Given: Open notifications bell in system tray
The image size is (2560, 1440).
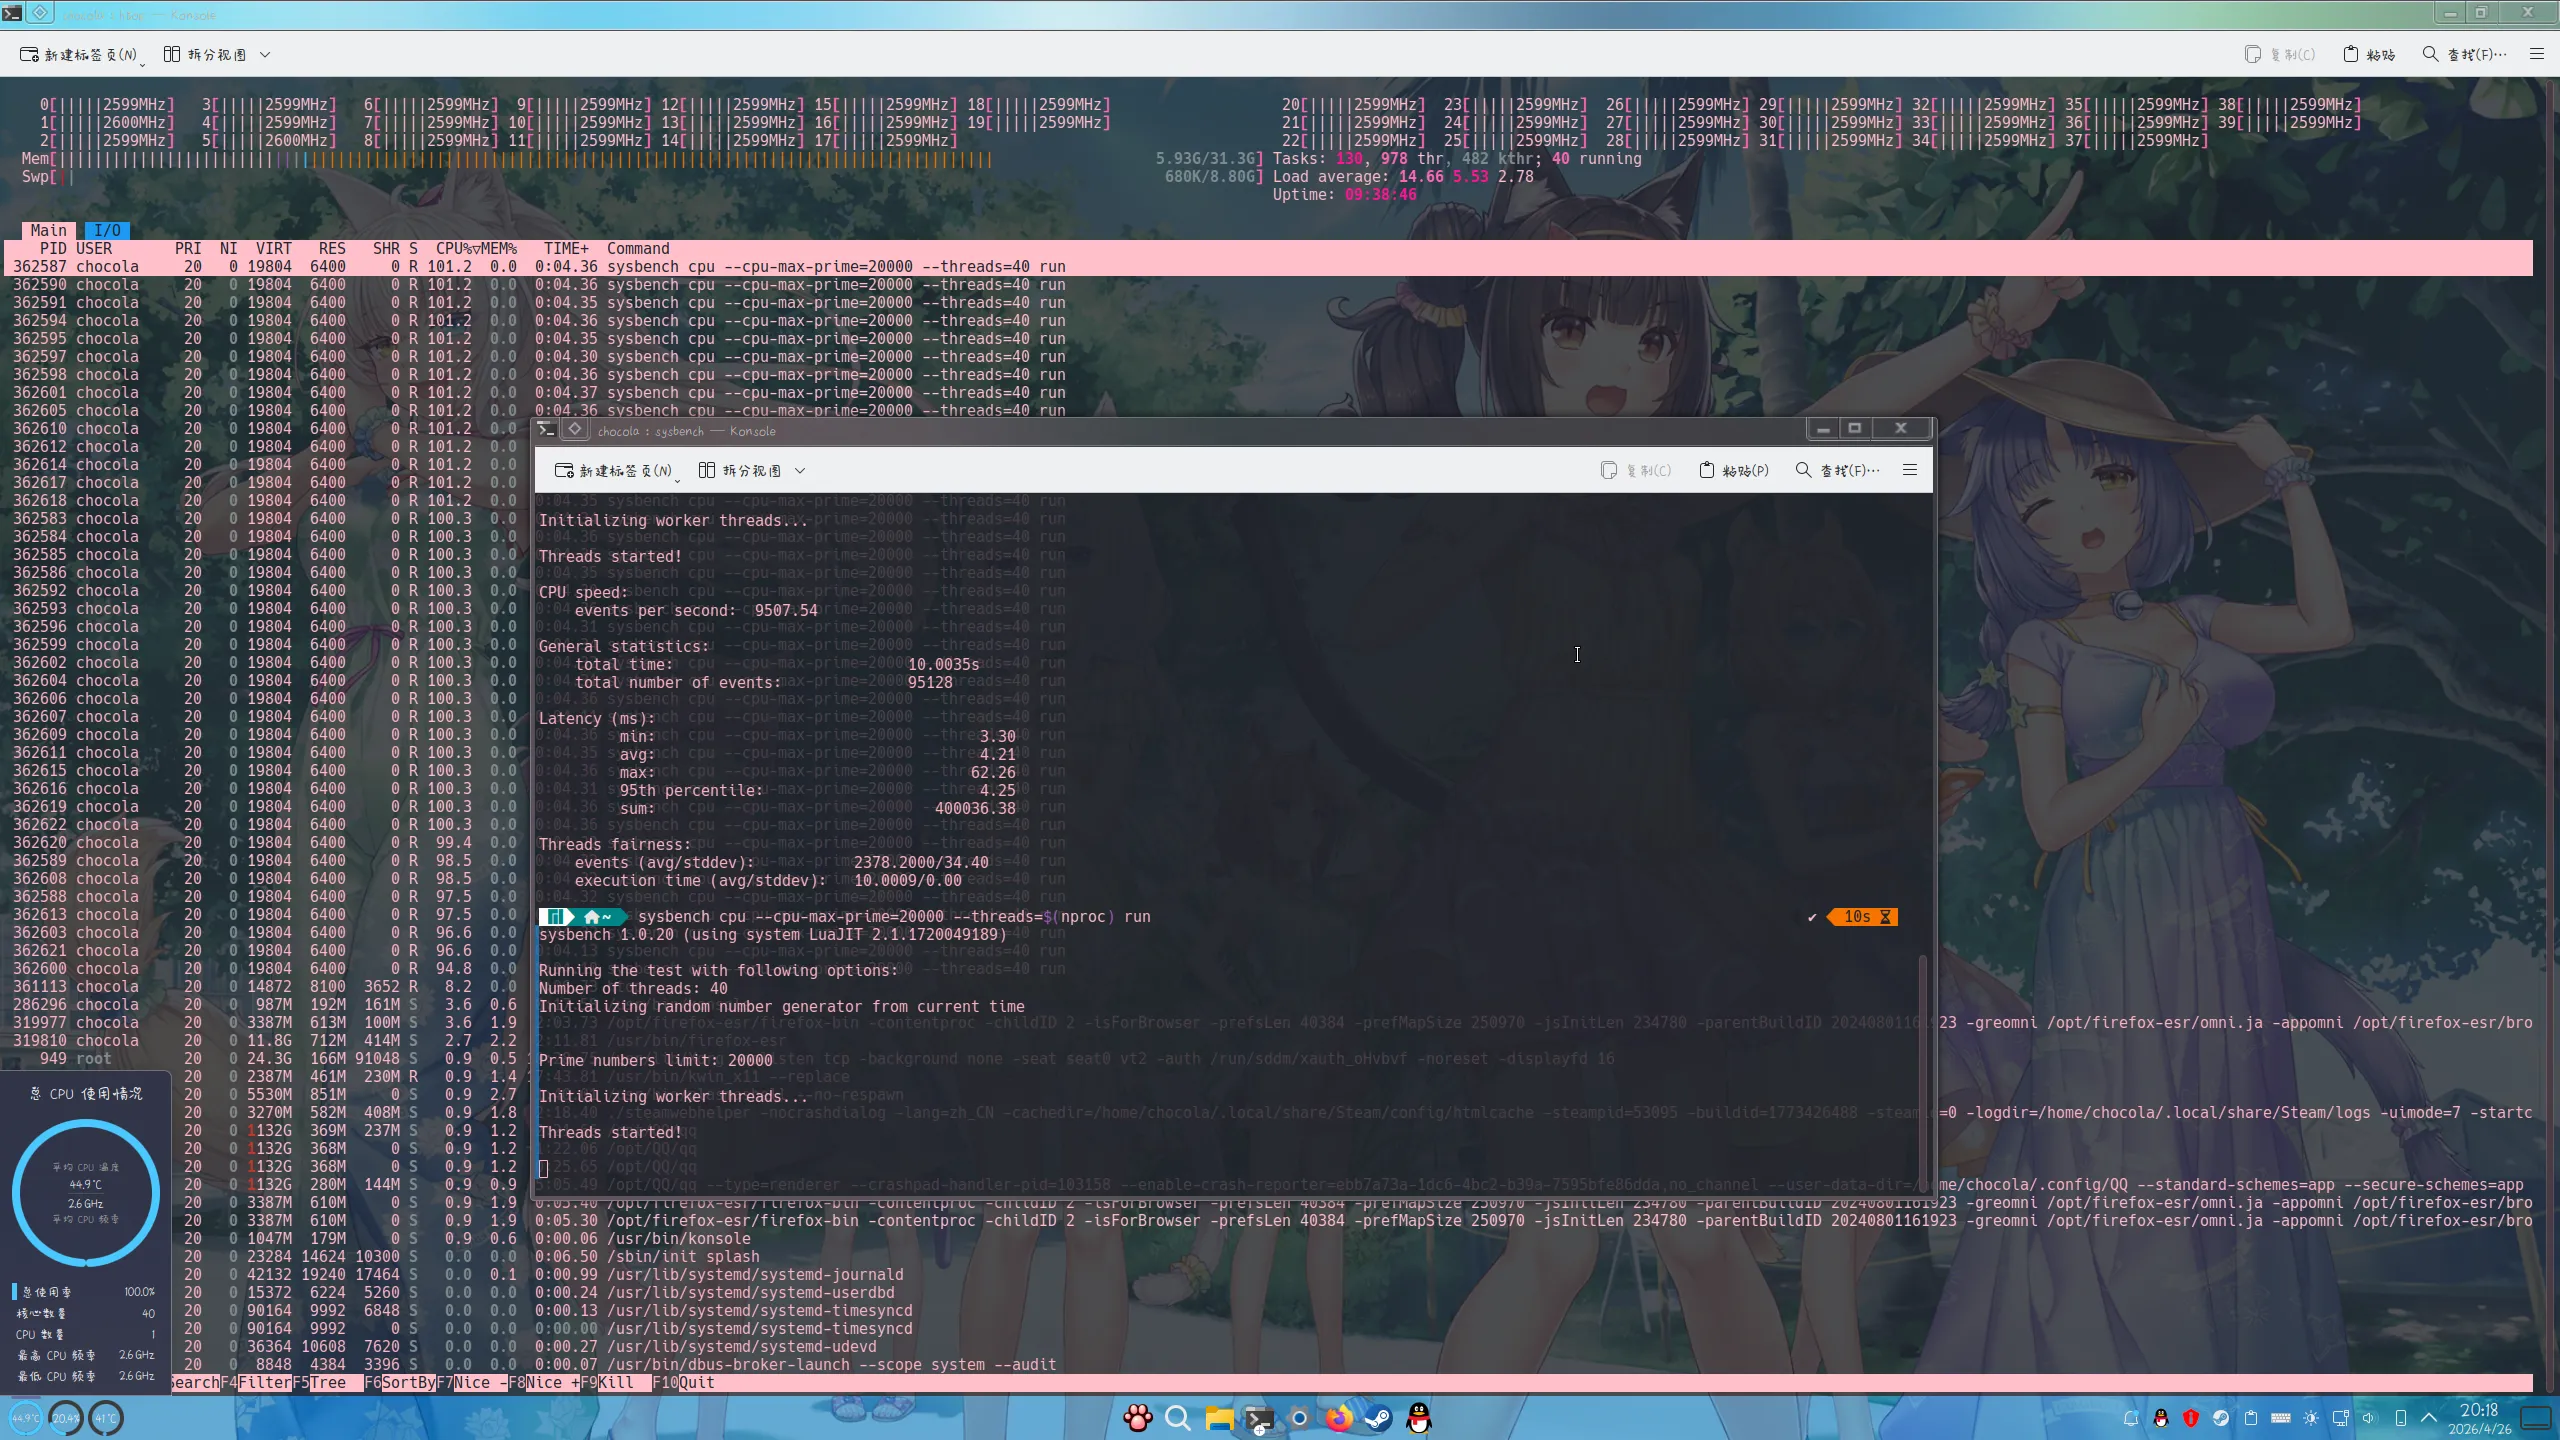Looking at the screenshot, I should pos(2131,1418).
